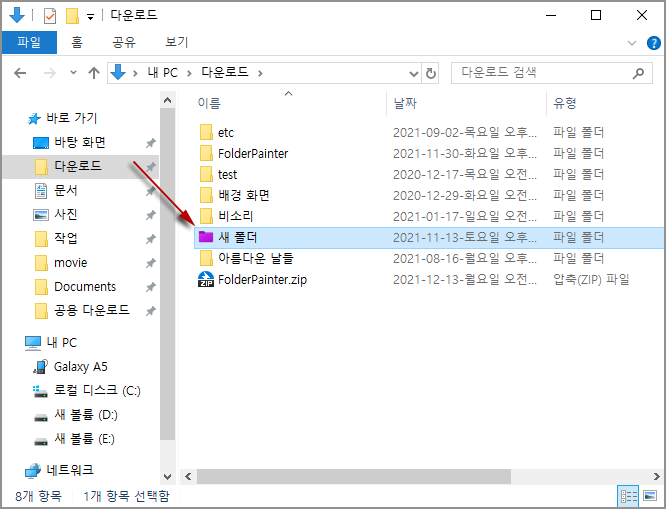666x509 pixels.
Task: Select the etc folder icon
Action: point(206,132)
